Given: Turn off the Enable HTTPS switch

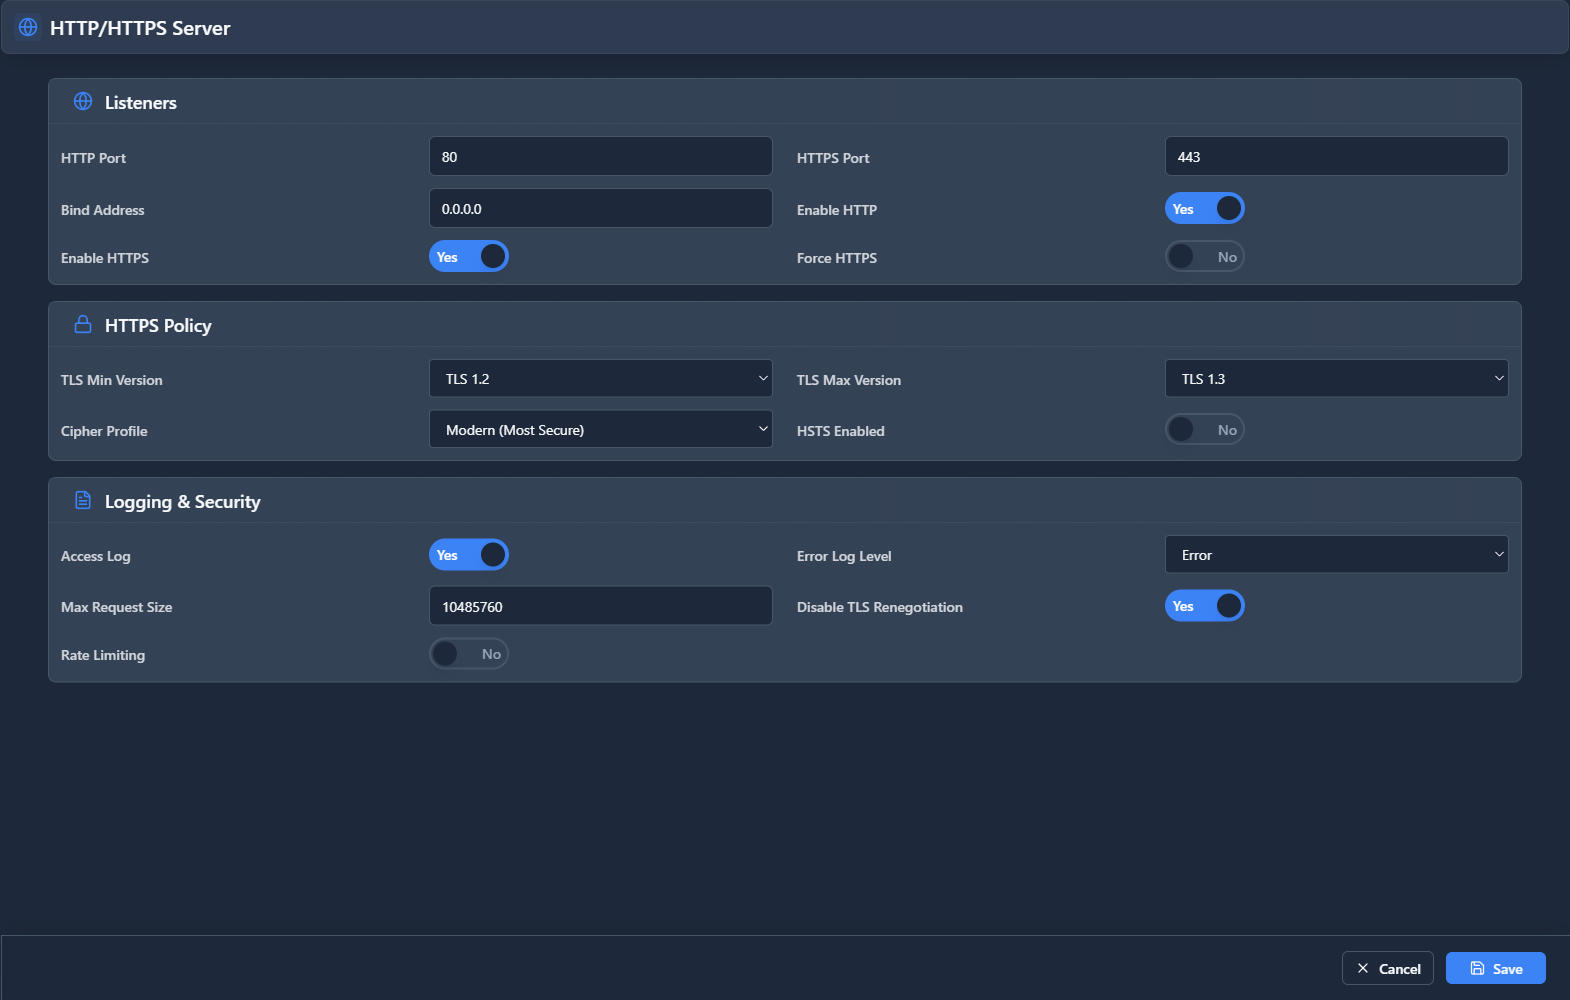Looking at the screenshot, I should [x=468, y=257].
